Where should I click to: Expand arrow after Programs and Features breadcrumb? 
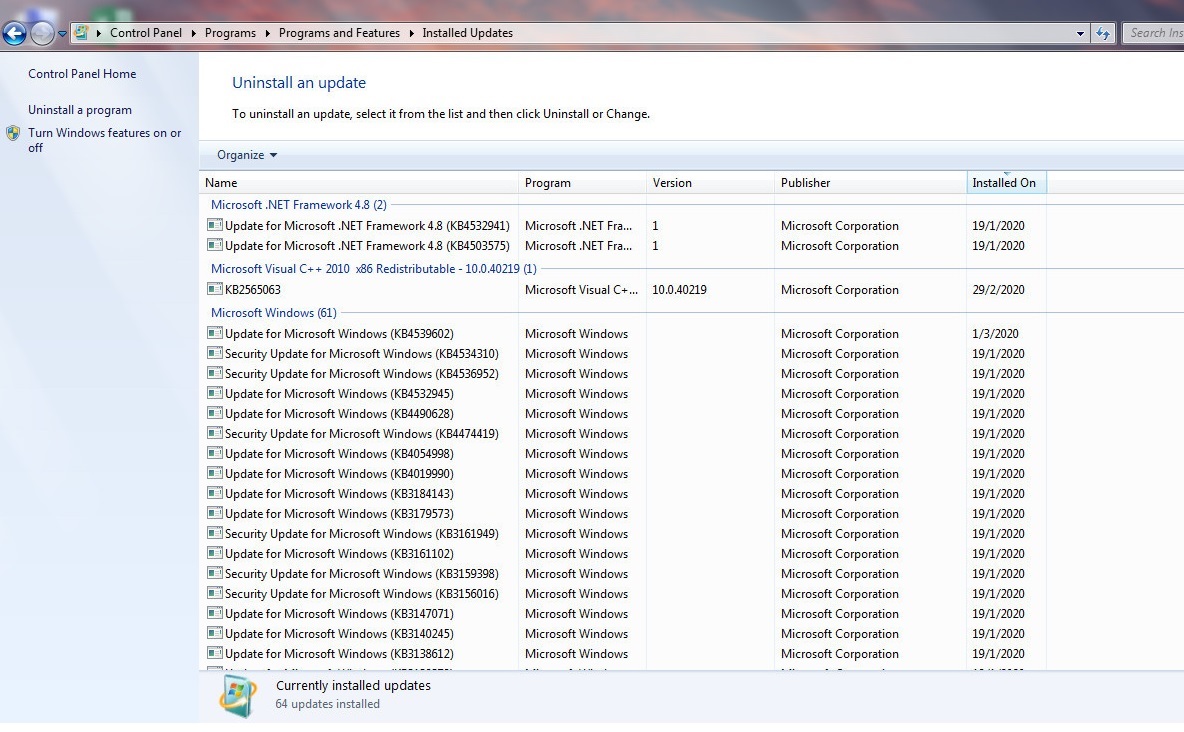coord(412,33)
